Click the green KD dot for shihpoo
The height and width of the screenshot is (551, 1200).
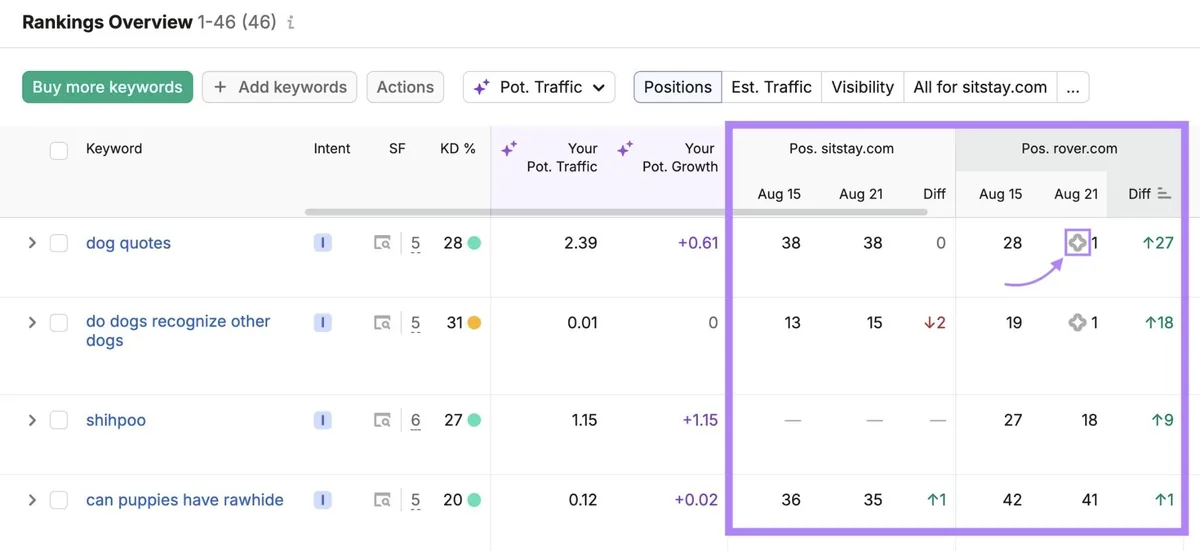click(x=474, y=420)
